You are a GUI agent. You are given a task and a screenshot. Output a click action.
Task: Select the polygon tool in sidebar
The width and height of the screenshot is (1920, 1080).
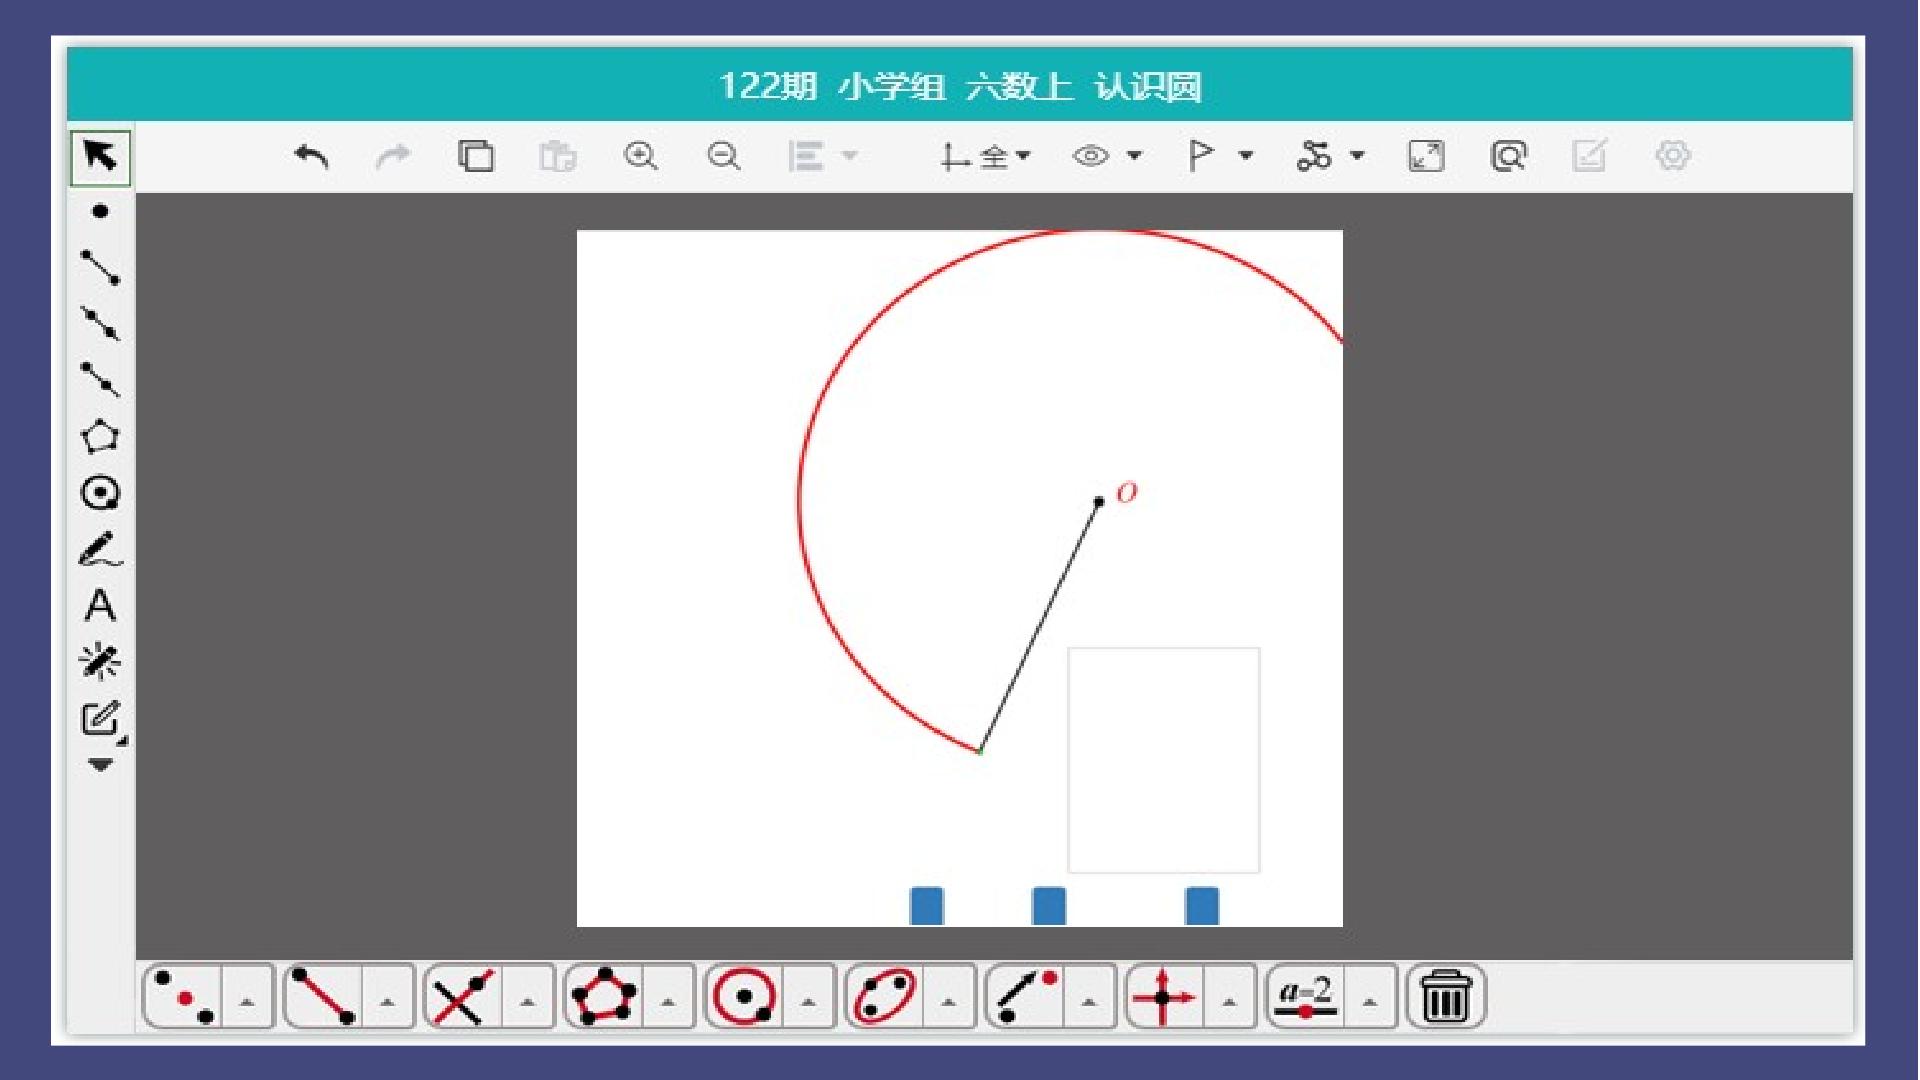pos(100,437)
